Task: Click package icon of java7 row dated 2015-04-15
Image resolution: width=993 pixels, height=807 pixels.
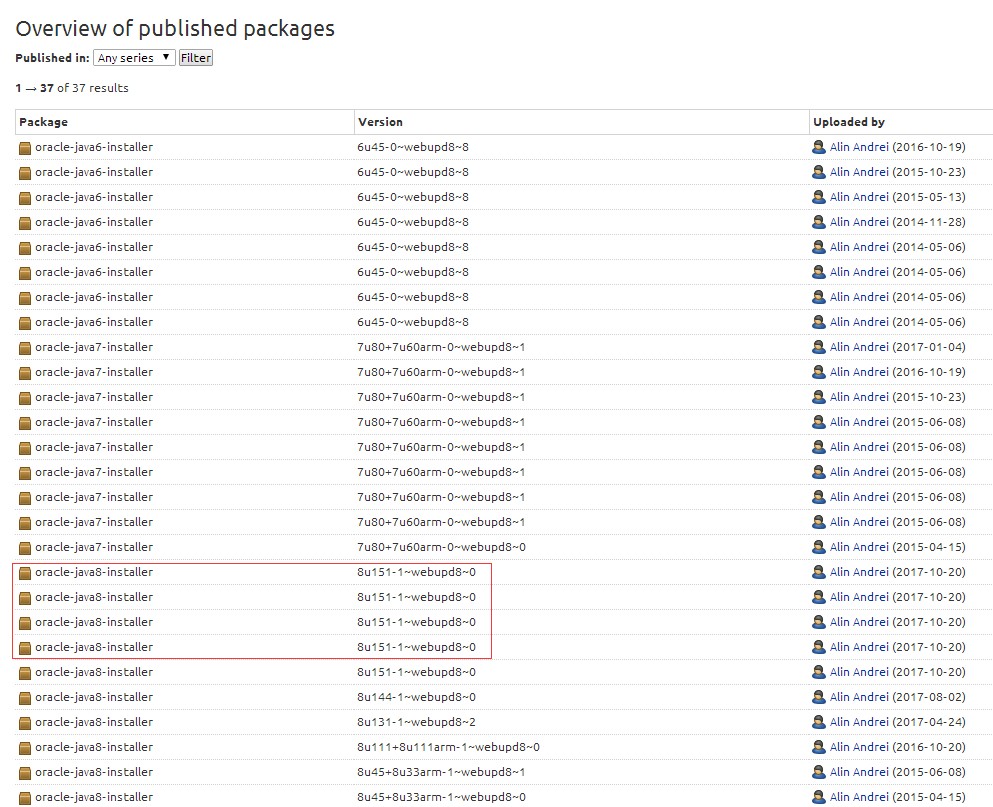Action: point(25,549)
